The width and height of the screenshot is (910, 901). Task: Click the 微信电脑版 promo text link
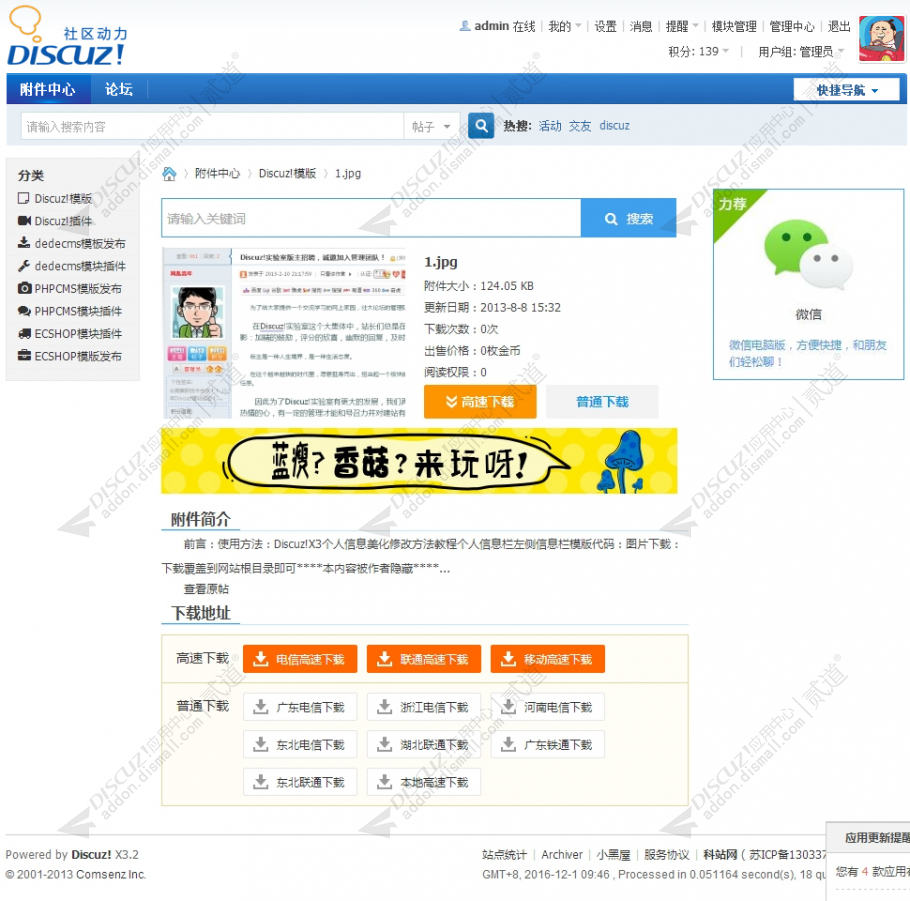click(x=808, y=353)
